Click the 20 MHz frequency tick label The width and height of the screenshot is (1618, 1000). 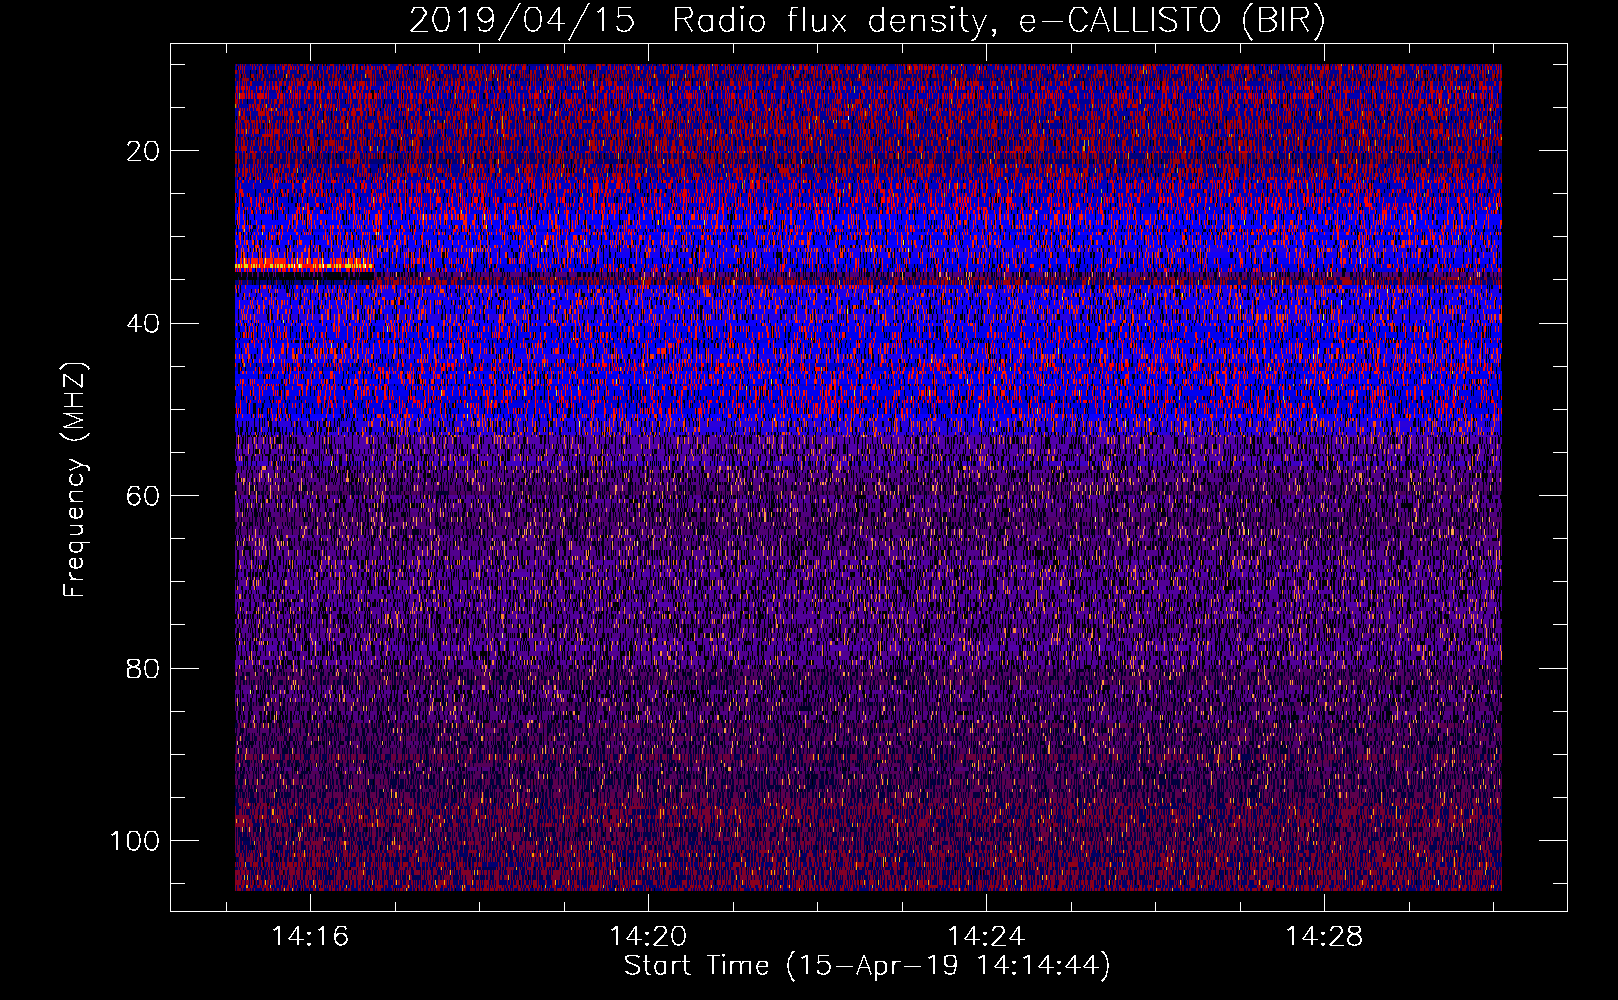[x=143, y=151]
